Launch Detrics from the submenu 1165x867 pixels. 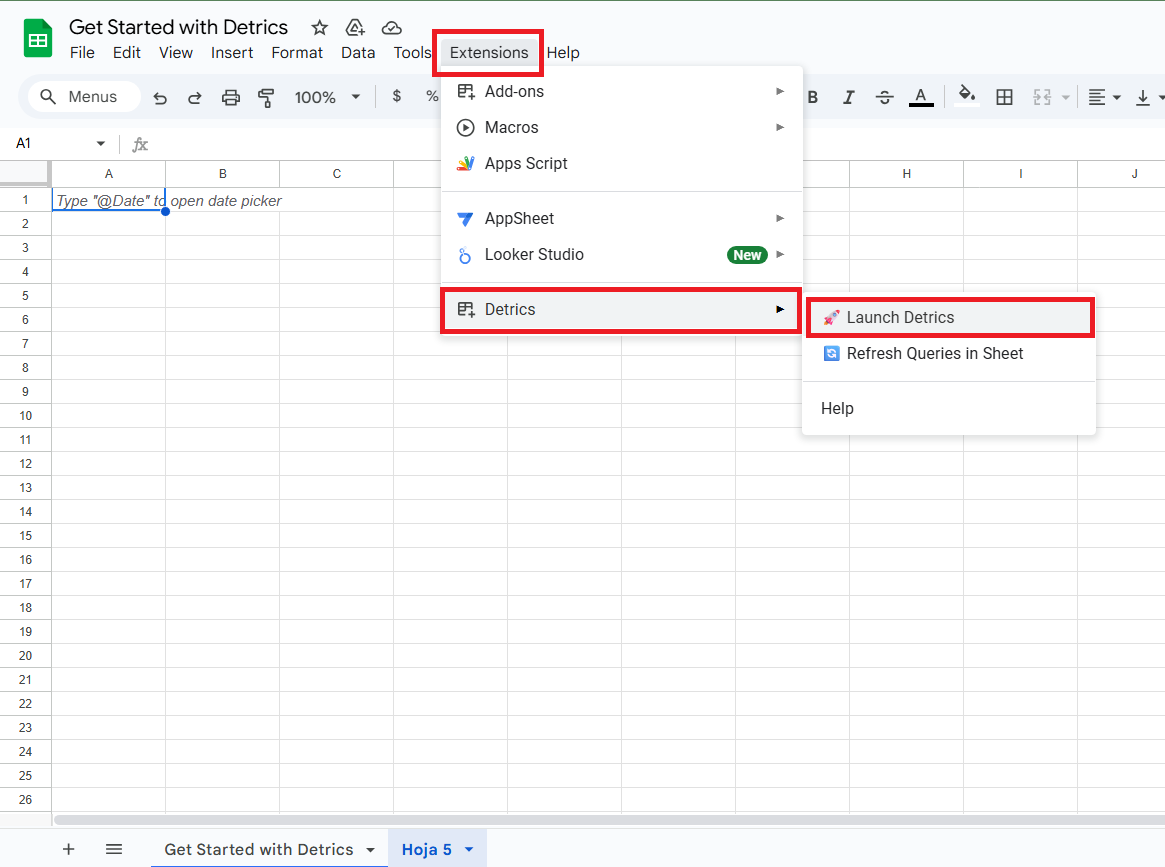[x=947, y=317]
